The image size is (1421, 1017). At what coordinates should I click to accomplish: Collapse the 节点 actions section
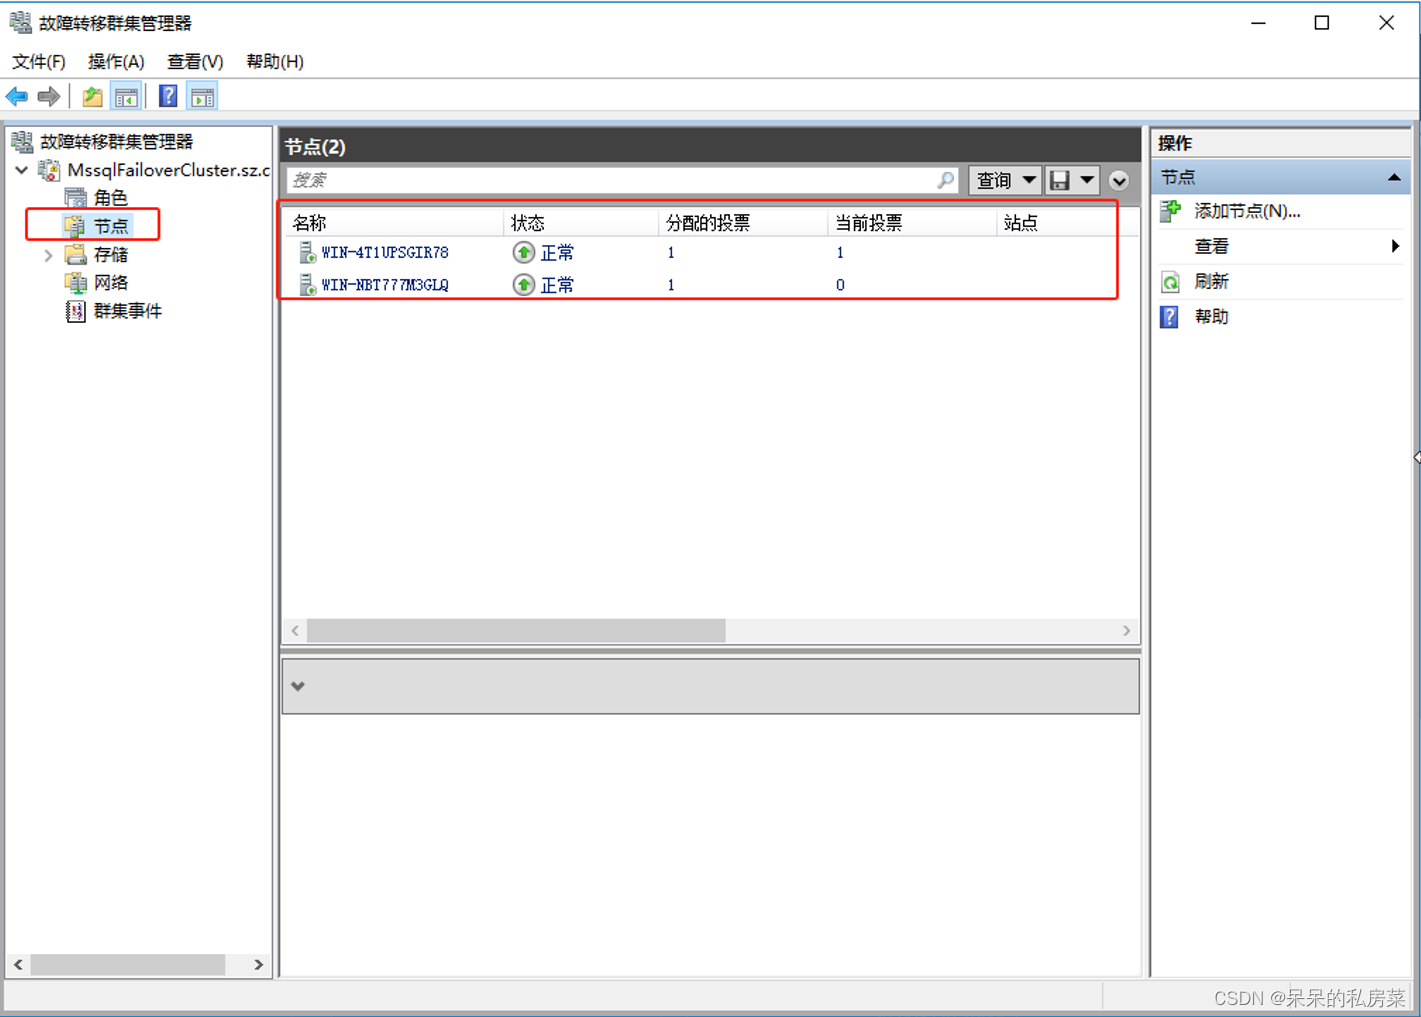point(1393,177)
